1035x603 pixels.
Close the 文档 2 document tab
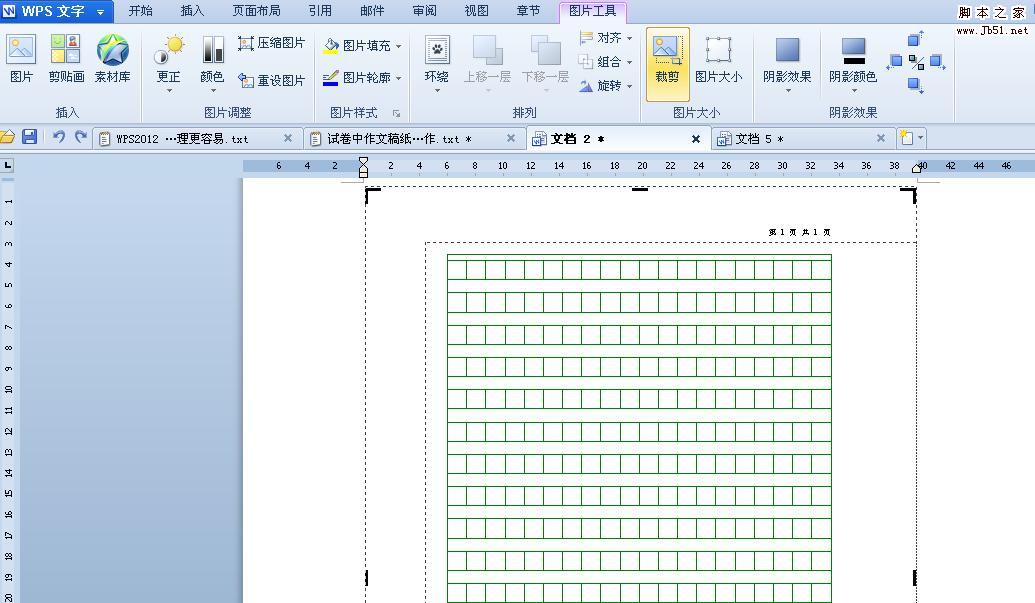696,139
